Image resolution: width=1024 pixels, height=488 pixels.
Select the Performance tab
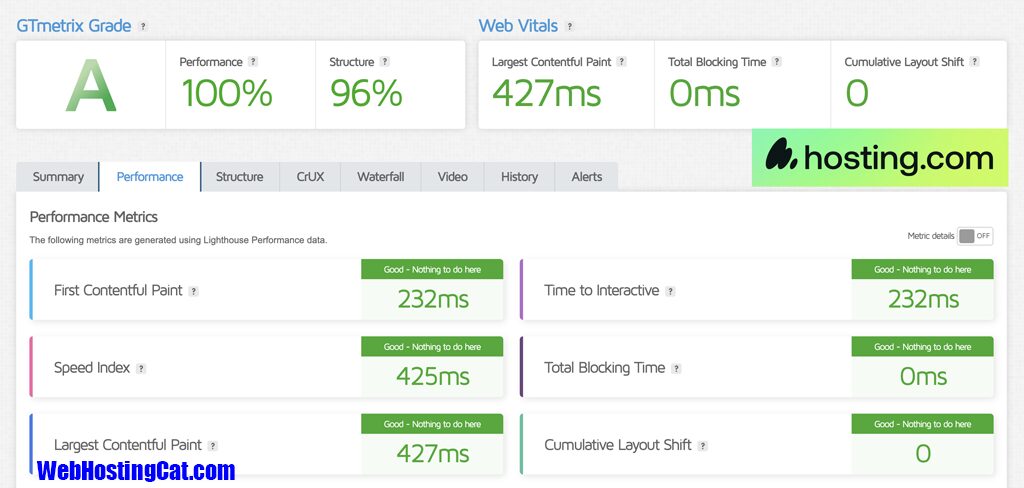150,176
